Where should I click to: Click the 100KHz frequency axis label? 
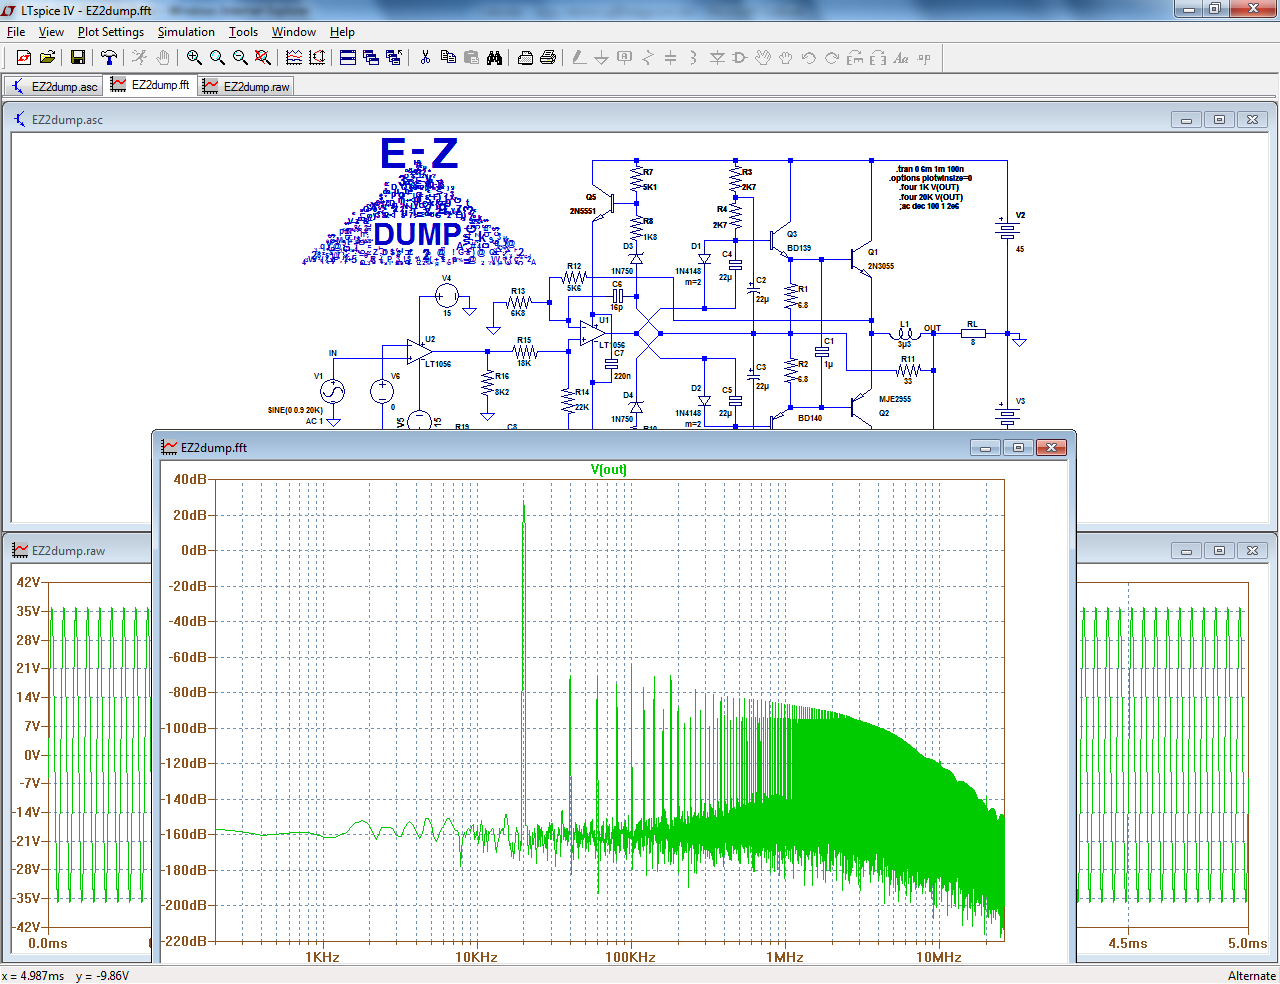click(630, 957)
